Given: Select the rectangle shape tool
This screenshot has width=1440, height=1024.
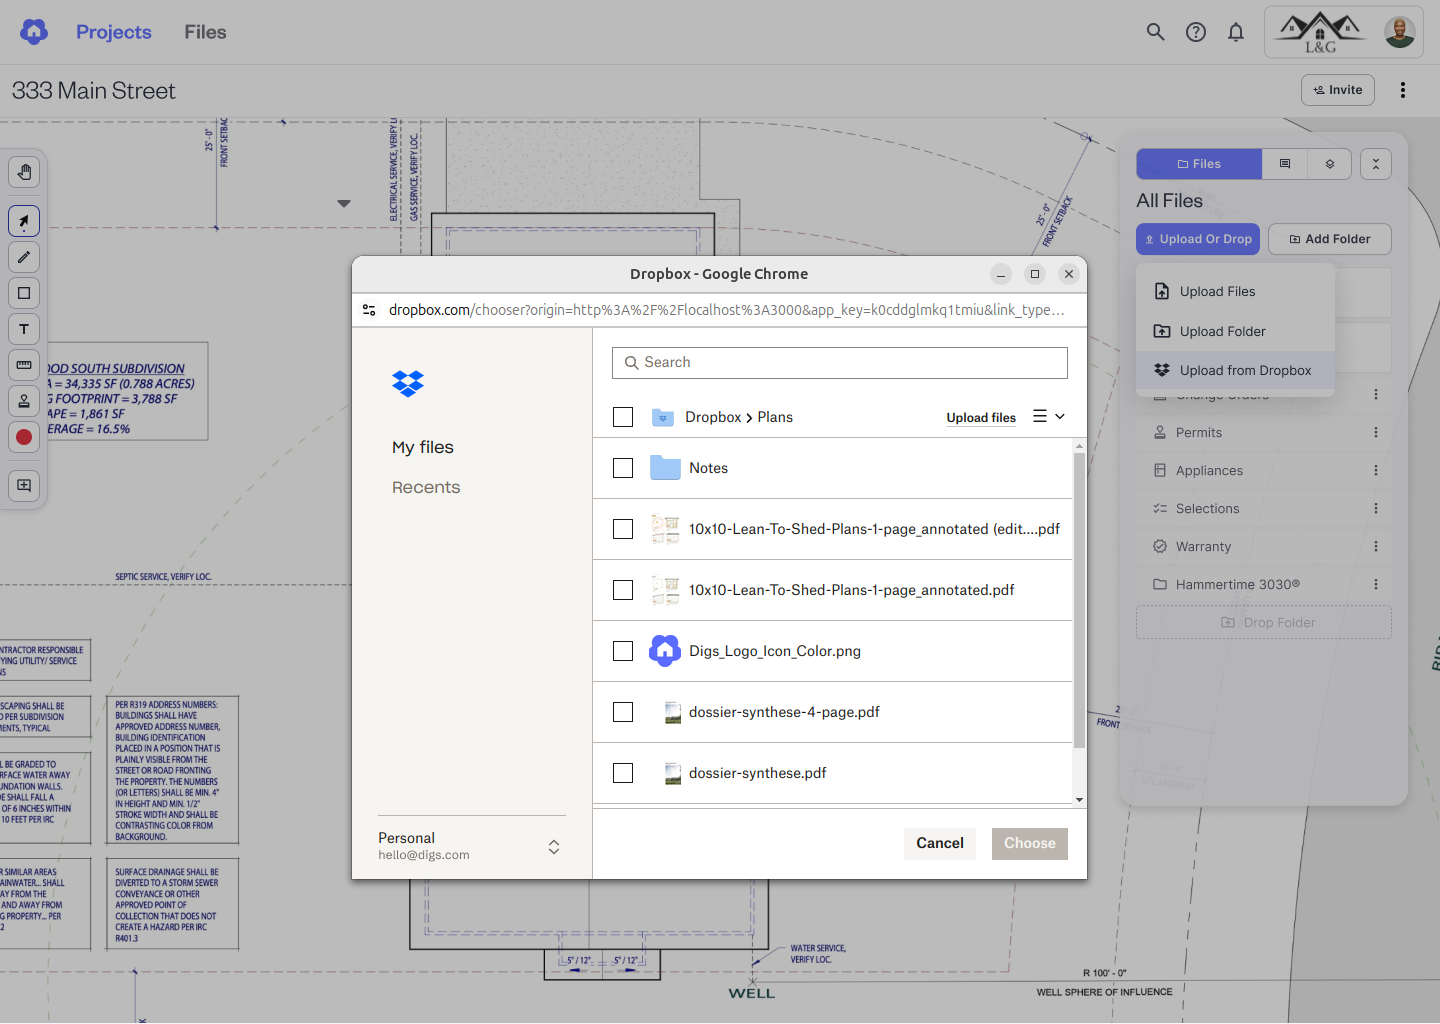Looking at the screenshot, I should point(24,293).
